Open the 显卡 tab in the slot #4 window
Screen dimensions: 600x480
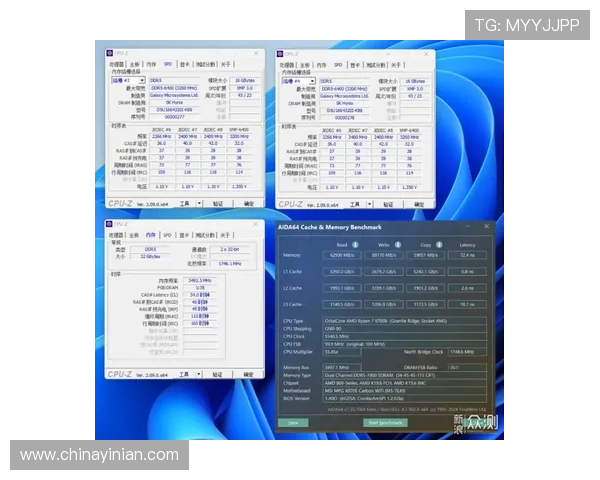(x=354, y=64)
